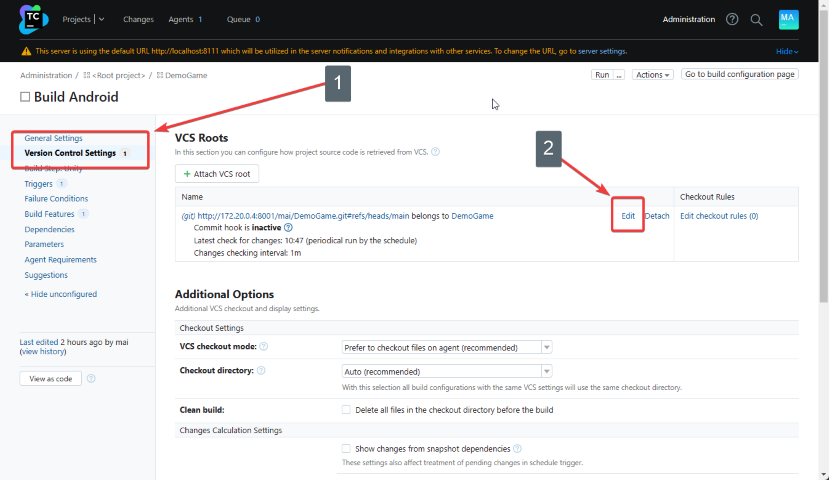Click help icon beside VCS Roots description

point(435,152)
